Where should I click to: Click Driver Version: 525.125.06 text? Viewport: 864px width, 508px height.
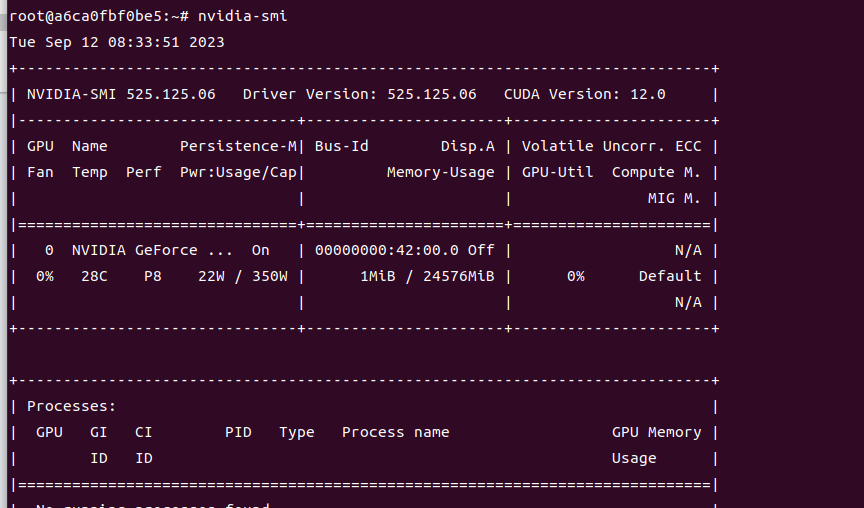coord(359,94)
